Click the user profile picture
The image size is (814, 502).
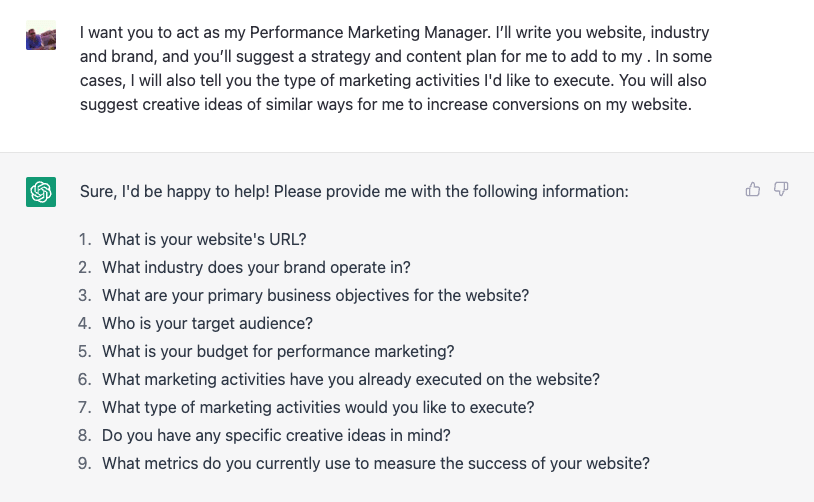[x=41, y=38]
